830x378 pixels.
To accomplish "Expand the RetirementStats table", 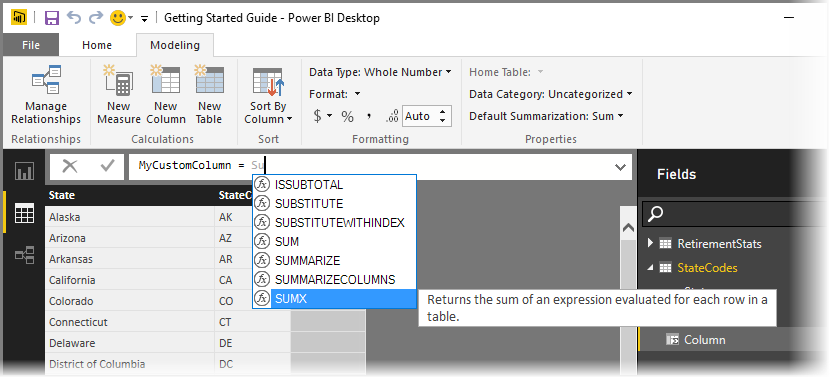I will click(x=651, y=244).
